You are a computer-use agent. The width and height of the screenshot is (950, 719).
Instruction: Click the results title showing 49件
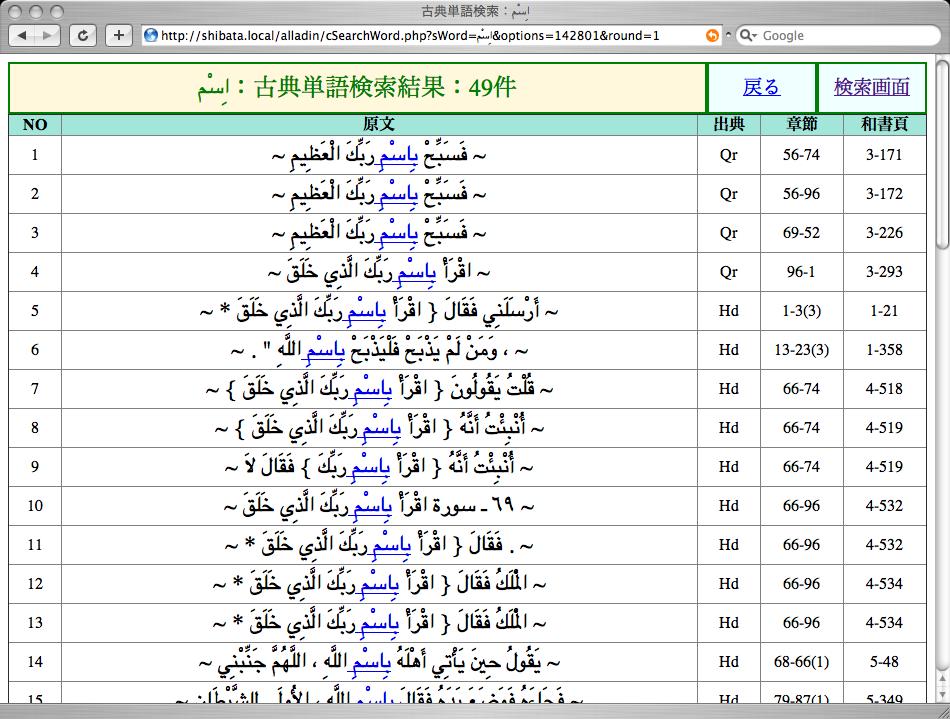[x=357, y=88]
